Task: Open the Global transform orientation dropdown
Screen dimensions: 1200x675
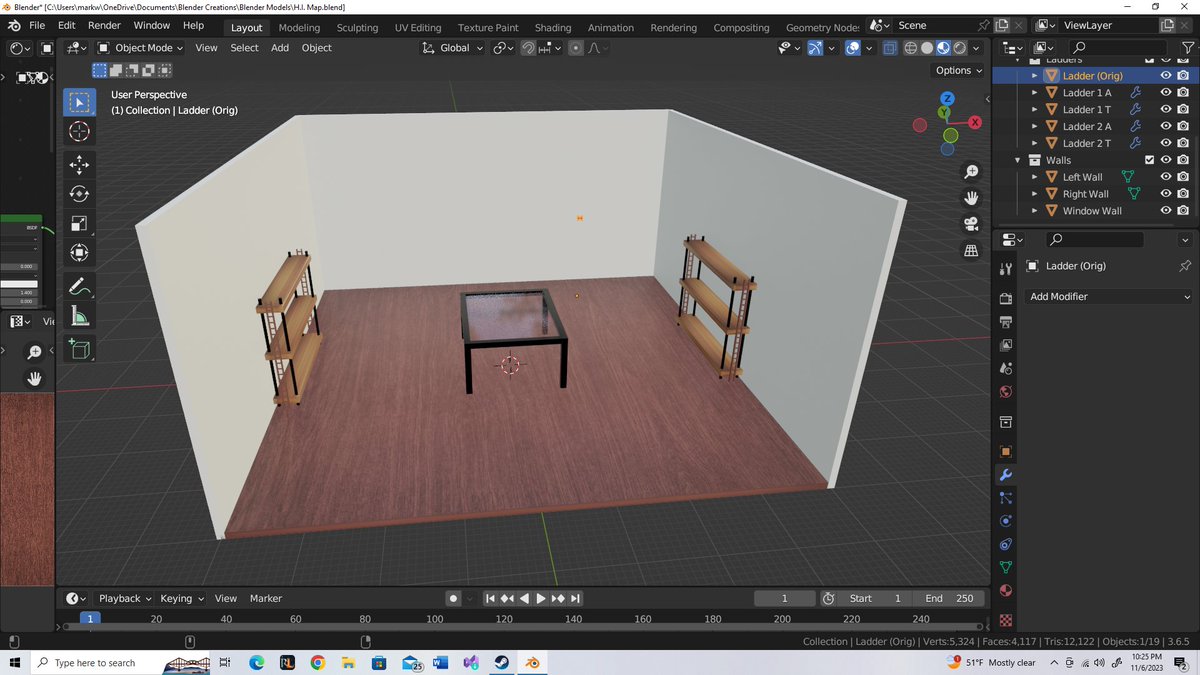Action: pos(453,48)
